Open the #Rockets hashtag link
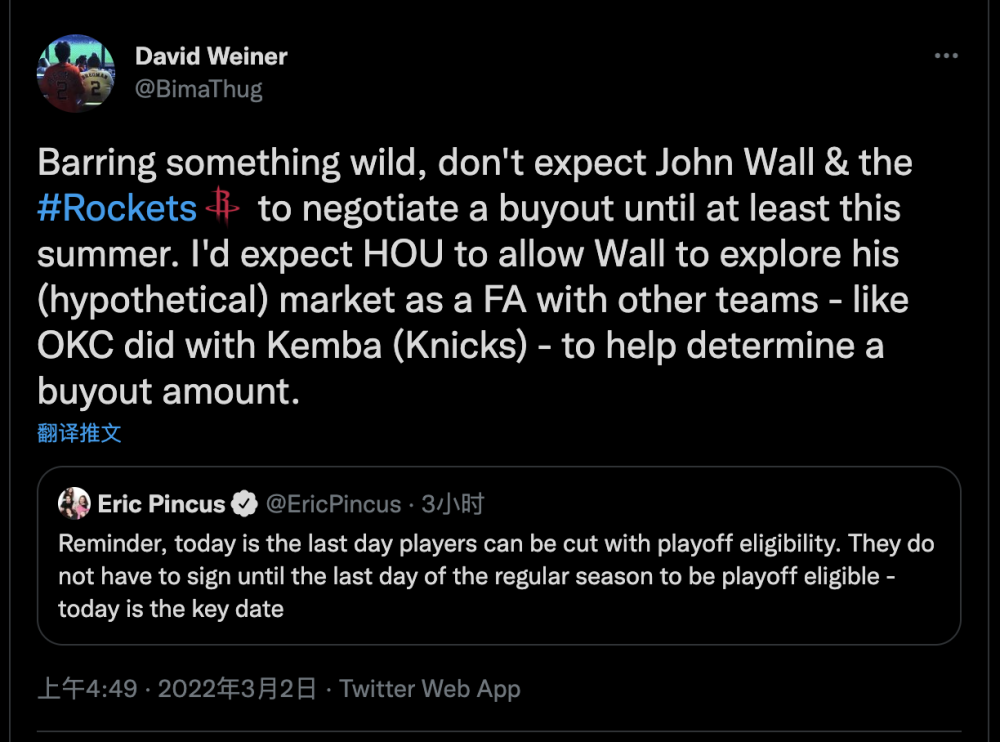Screen dimensions: 1000x742 (117, 209)
